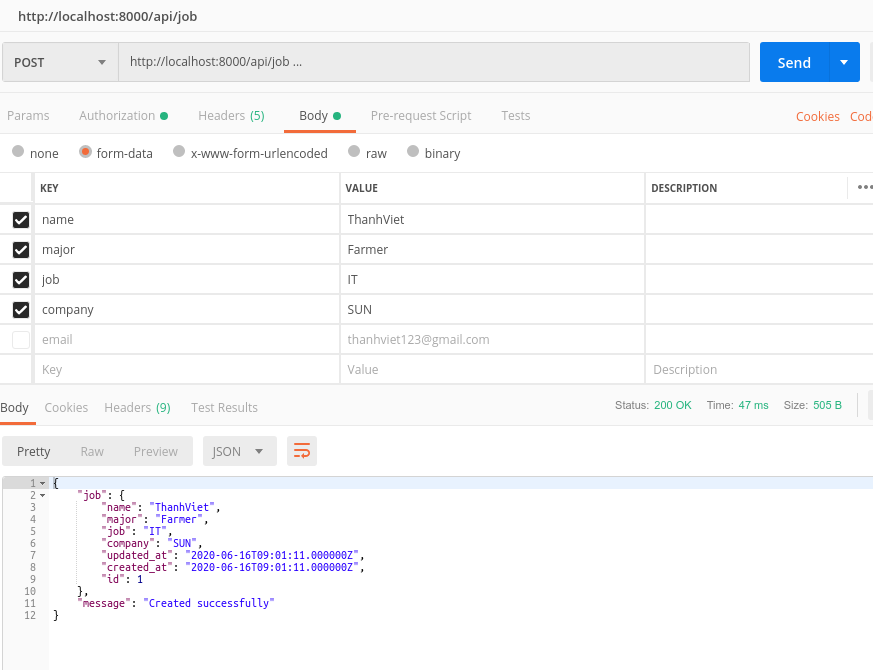Select the x-www-form-urlencoded radio button
This screenshot has width=873, height=670.
[179, 153]
